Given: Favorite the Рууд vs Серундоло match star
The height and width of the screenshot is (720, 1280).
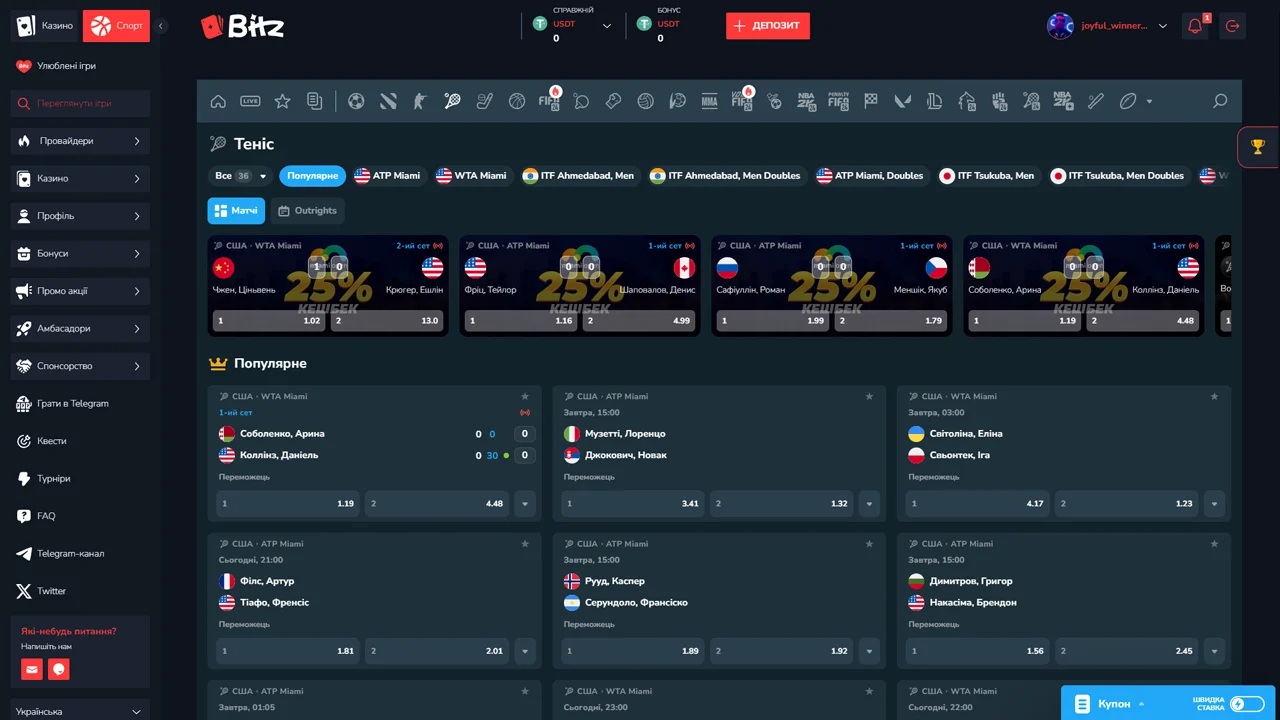Looking at the screenshot, I should click(870, 544).
